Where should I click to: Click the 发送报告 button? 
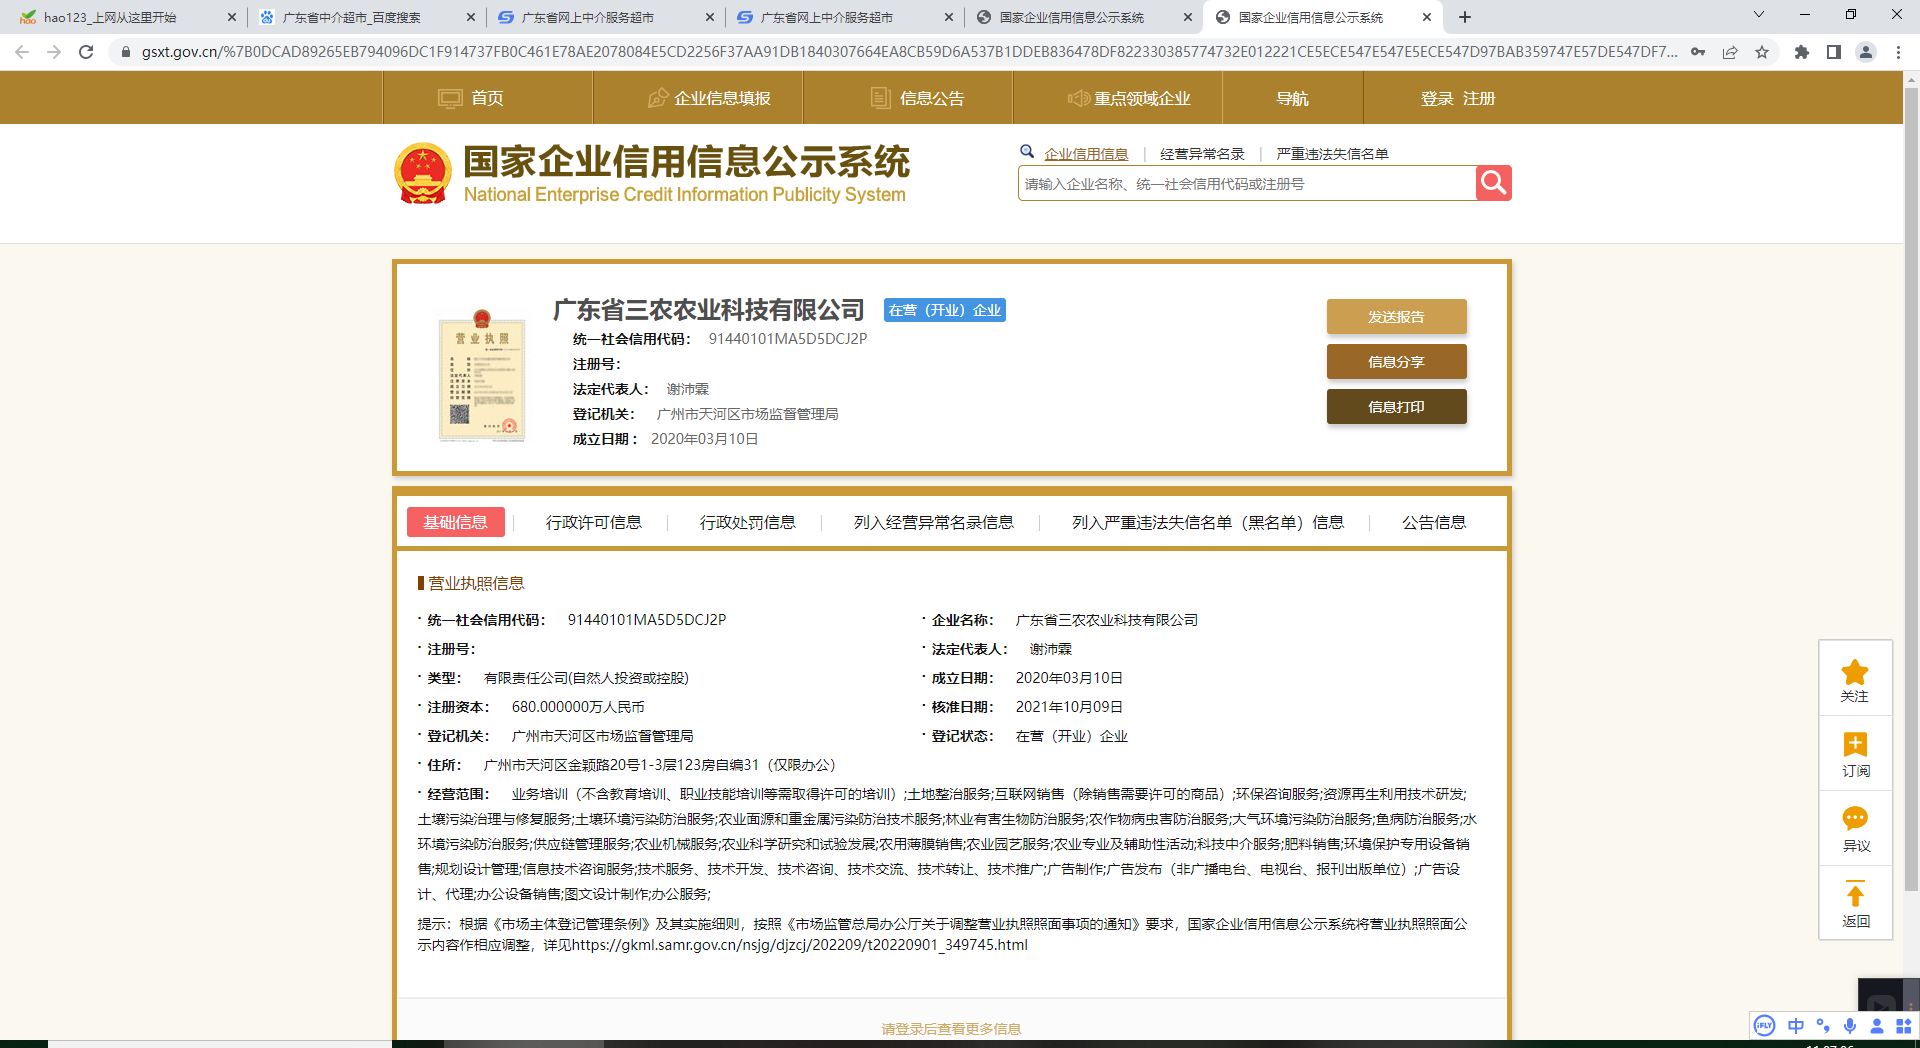coord(1396,316)
